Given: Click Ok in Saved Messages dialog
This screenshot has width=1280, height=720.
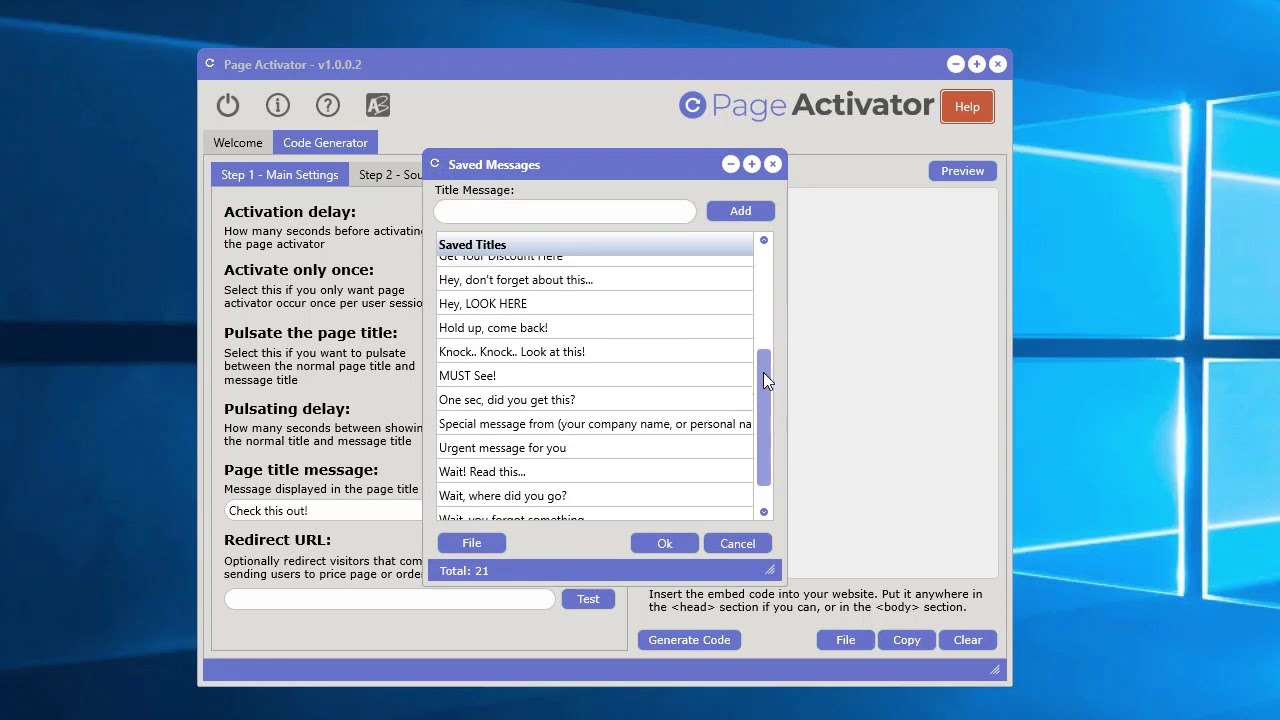Looking at the screenshot, I should pyautogui.click(x=665, y=544).
